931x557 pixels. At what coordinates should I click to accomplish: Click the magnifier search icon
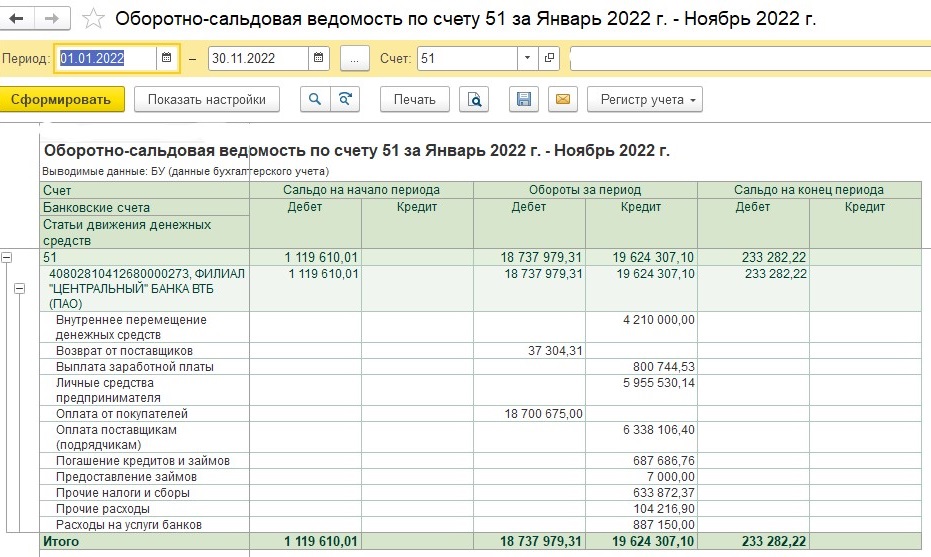315,99
